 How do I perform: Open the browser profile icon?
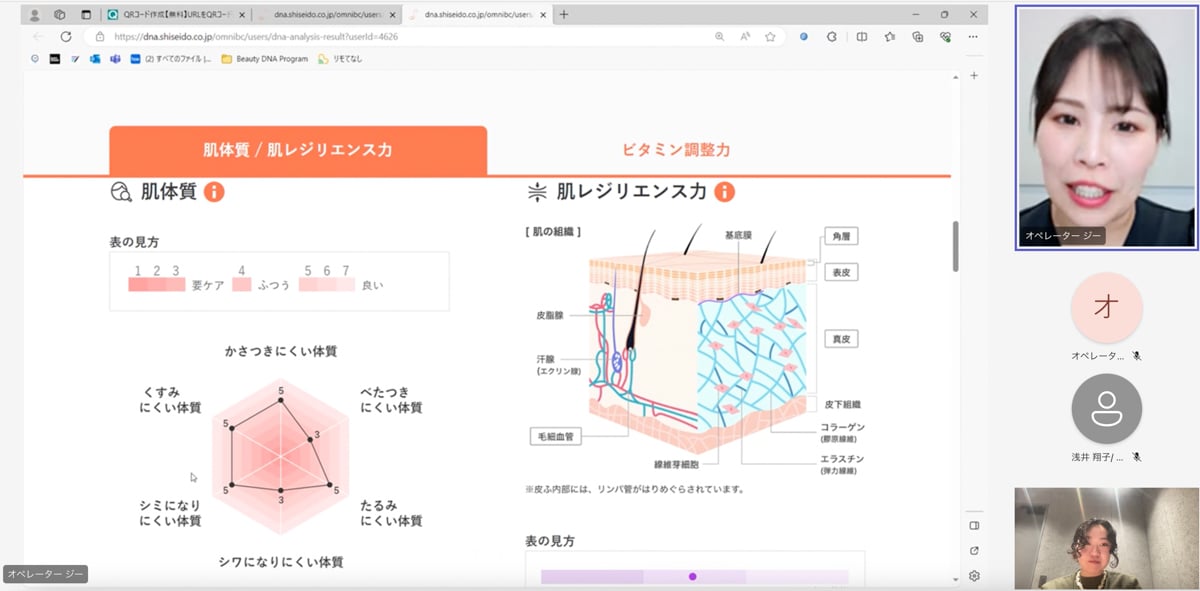coord(36,15)
